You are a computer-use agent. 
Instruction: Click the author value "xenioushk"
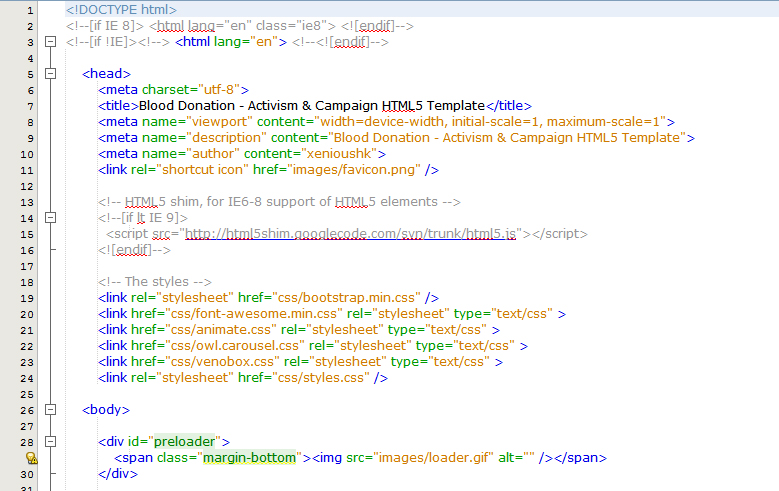point(339,154)
